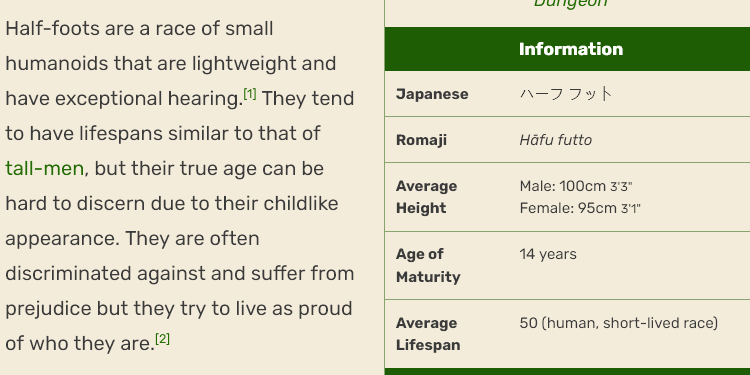Click the green Information section header
The width and height of the screenshot is (750, 375).
(x=567, y=49)
